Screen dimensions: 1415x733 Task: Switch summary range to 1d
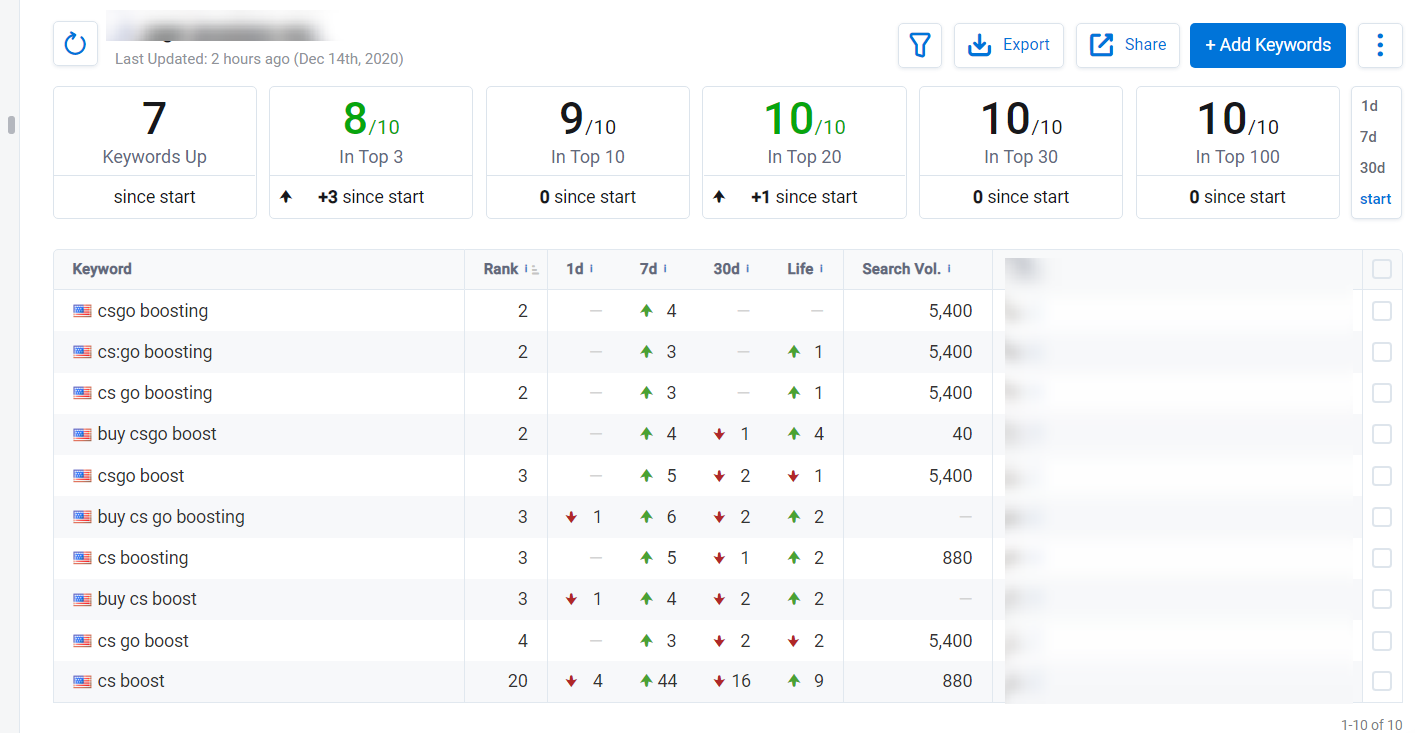(x=1369, y=106)
